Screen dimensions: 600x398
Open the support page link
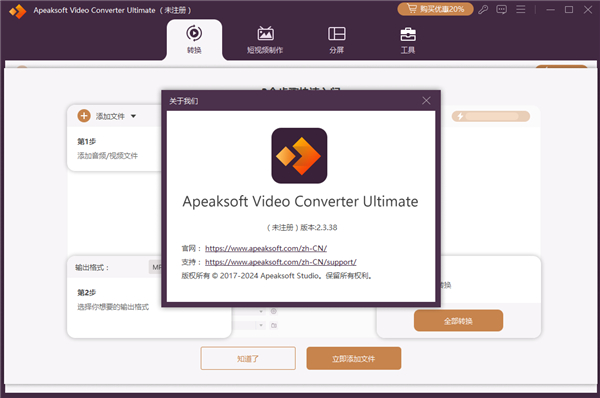(x=281, y=262)
